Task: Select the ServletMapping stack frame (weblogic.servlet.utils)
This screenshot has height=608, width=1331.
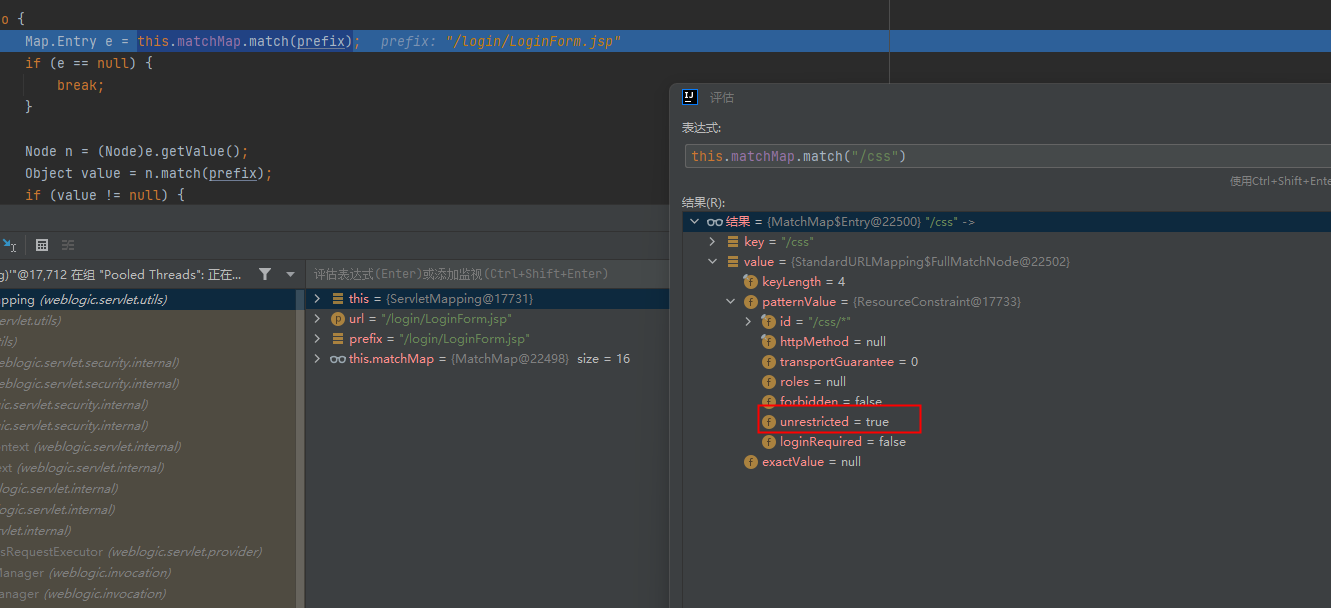Action: coord(148,299)
